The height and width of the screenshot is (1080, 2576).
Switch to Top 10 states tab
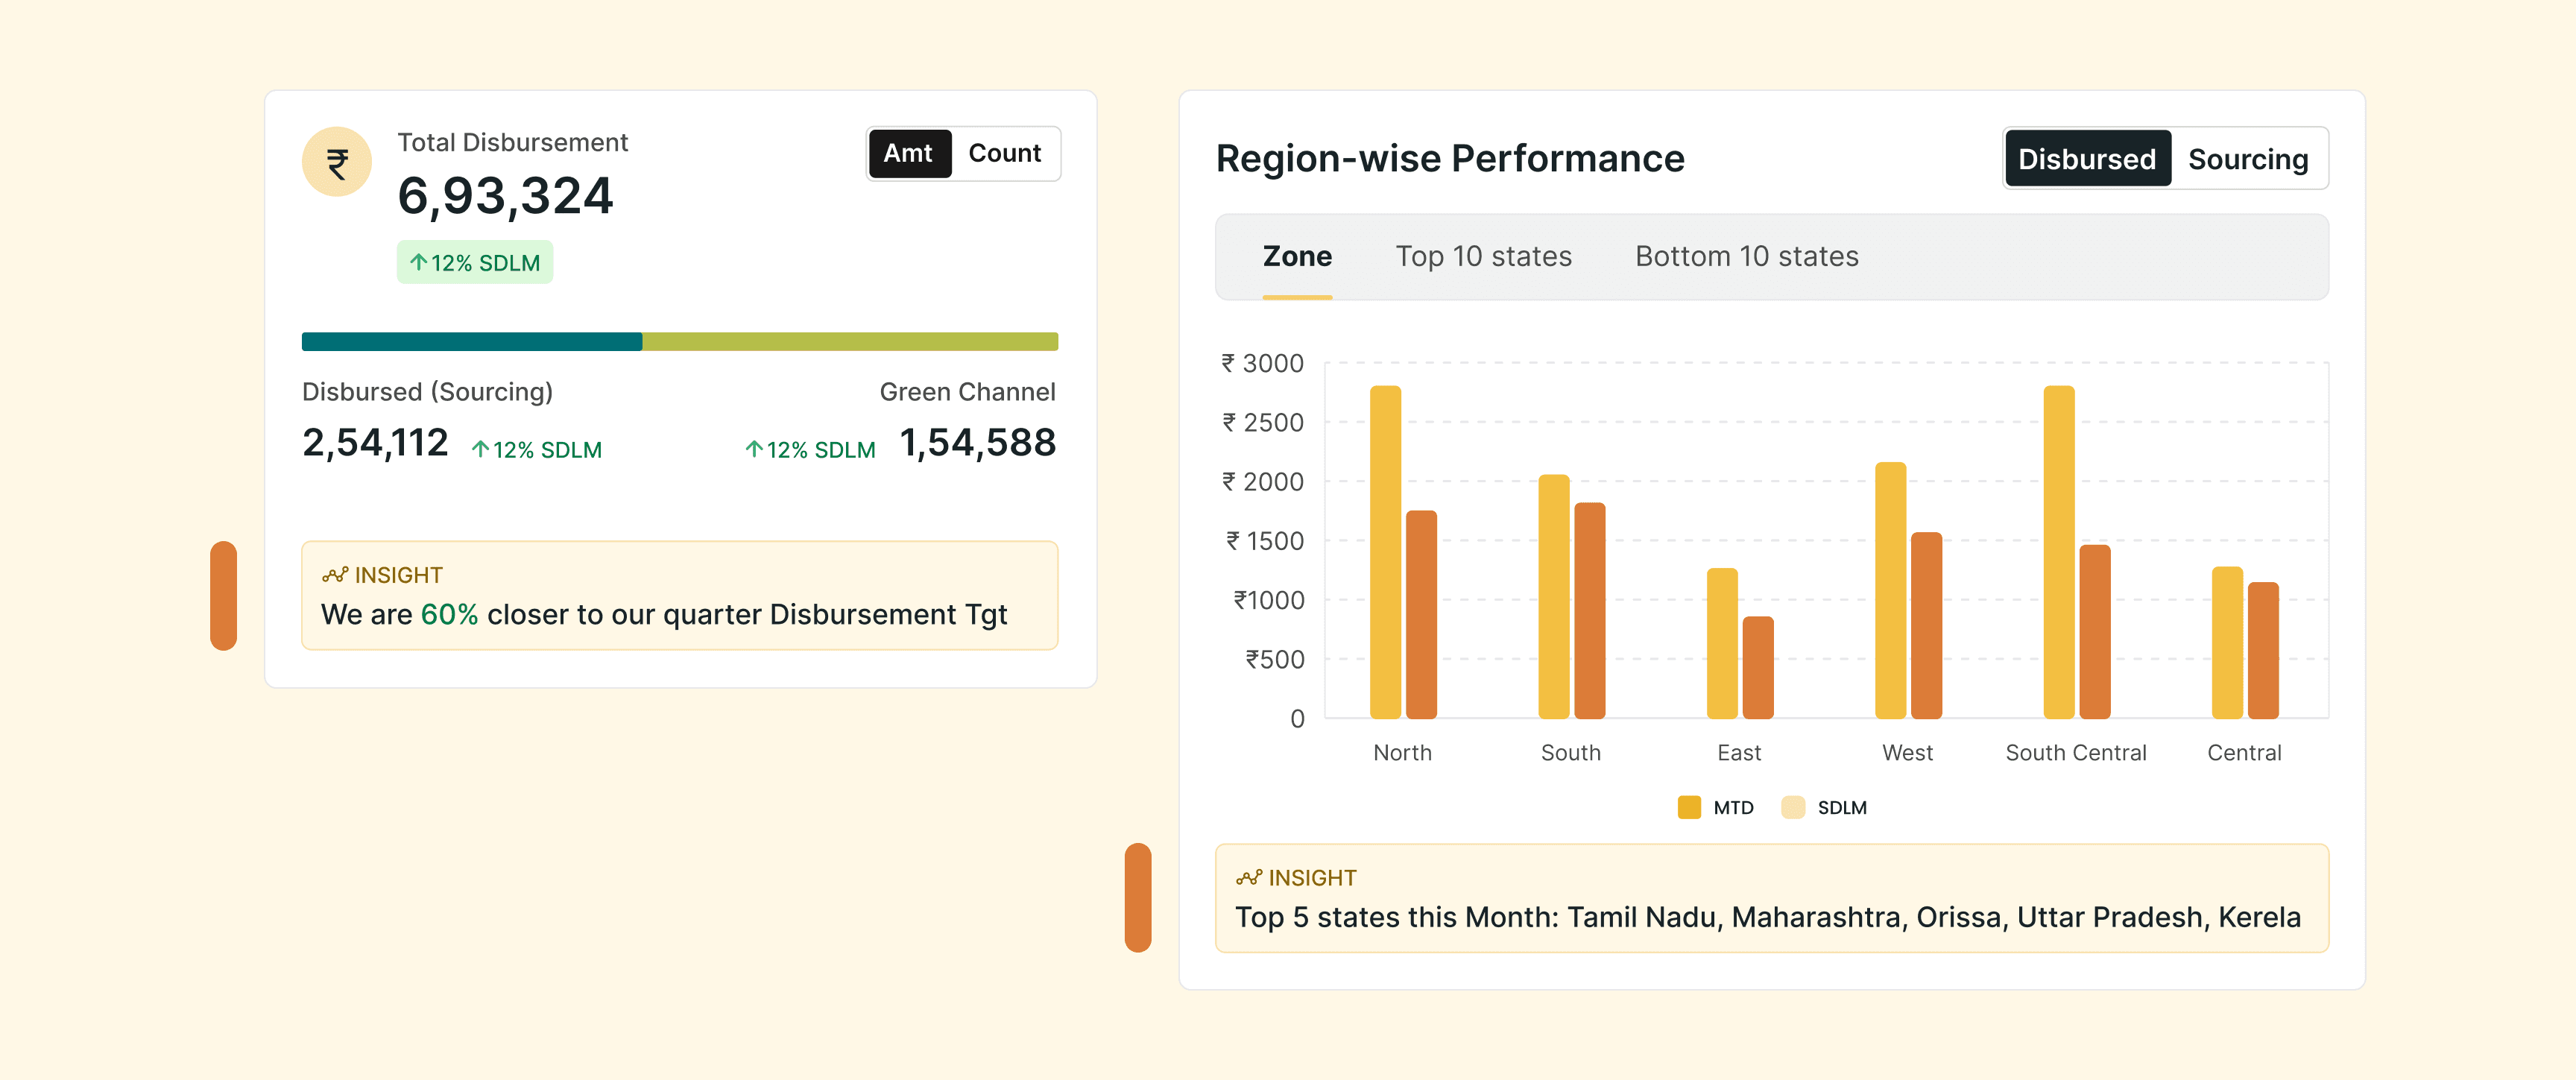(x=1483, y=257)
